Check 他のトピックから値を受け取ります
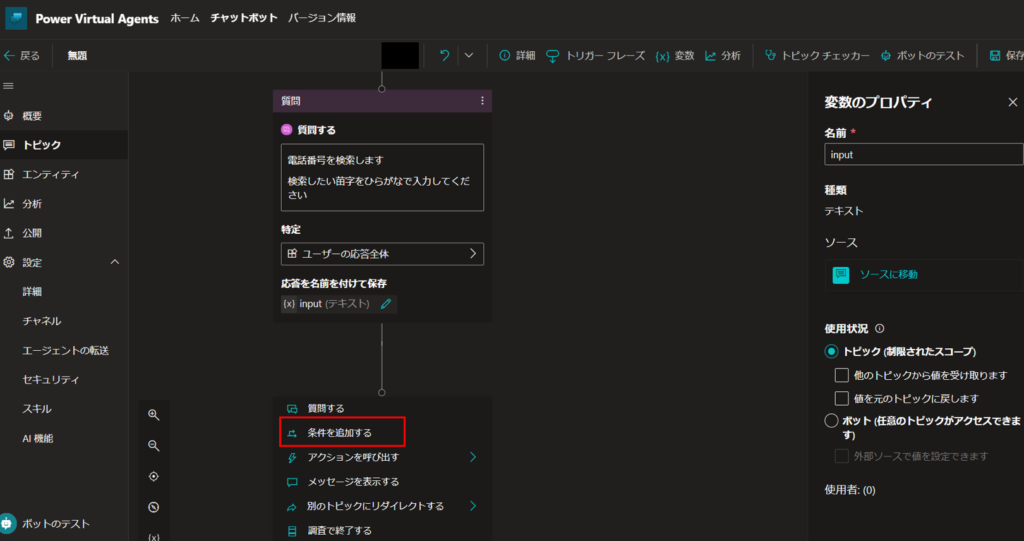This screenshot has height=541, width=1024. point(842,375)
